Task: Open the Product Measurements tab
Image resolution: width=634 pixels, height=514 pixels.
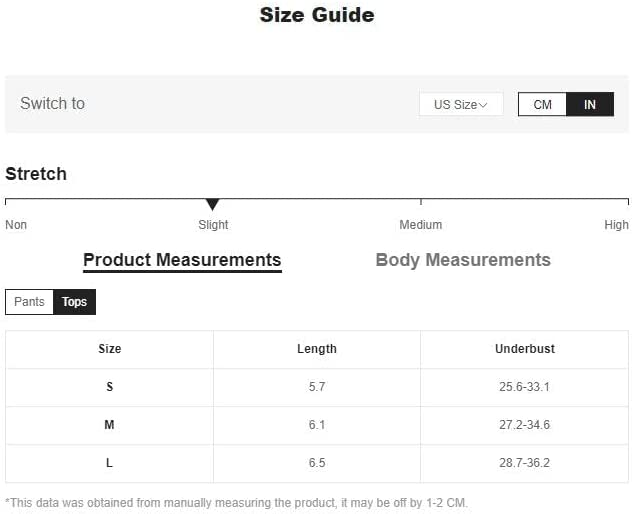Action: click(x=182, y=260)
